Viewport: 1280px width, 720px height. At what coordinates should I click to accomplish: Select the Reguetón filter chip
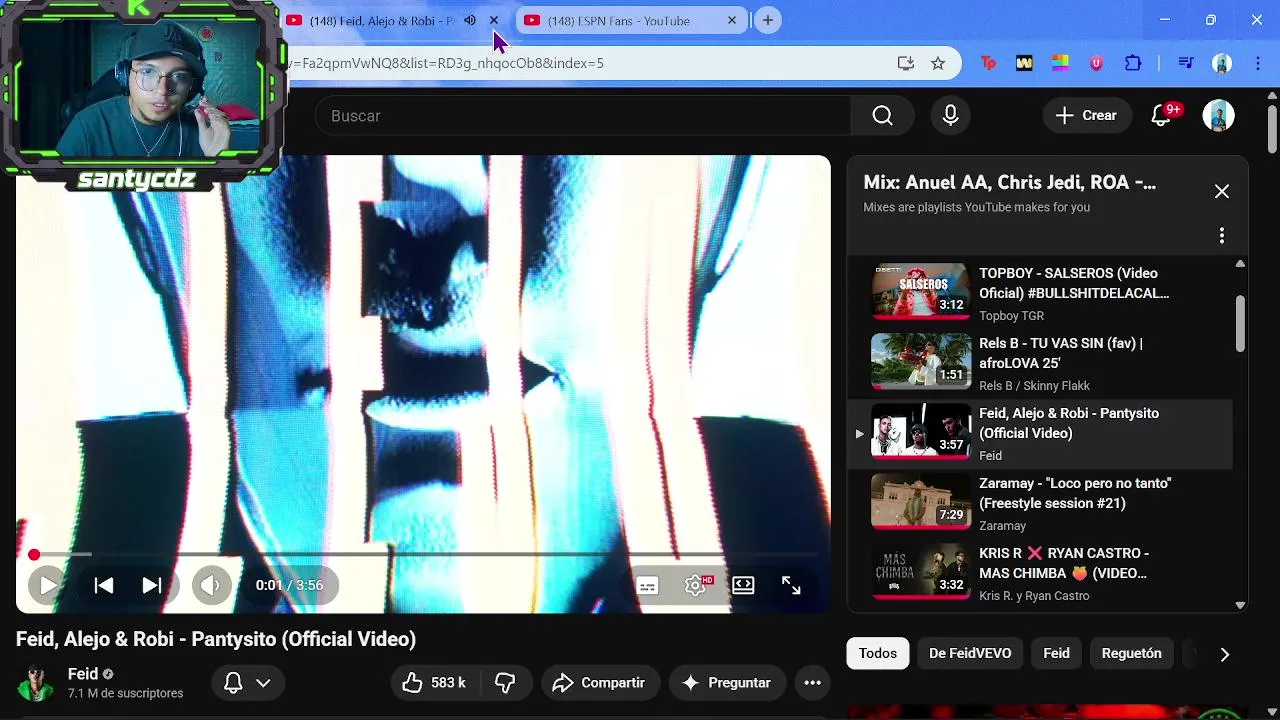pos(1132,653)
